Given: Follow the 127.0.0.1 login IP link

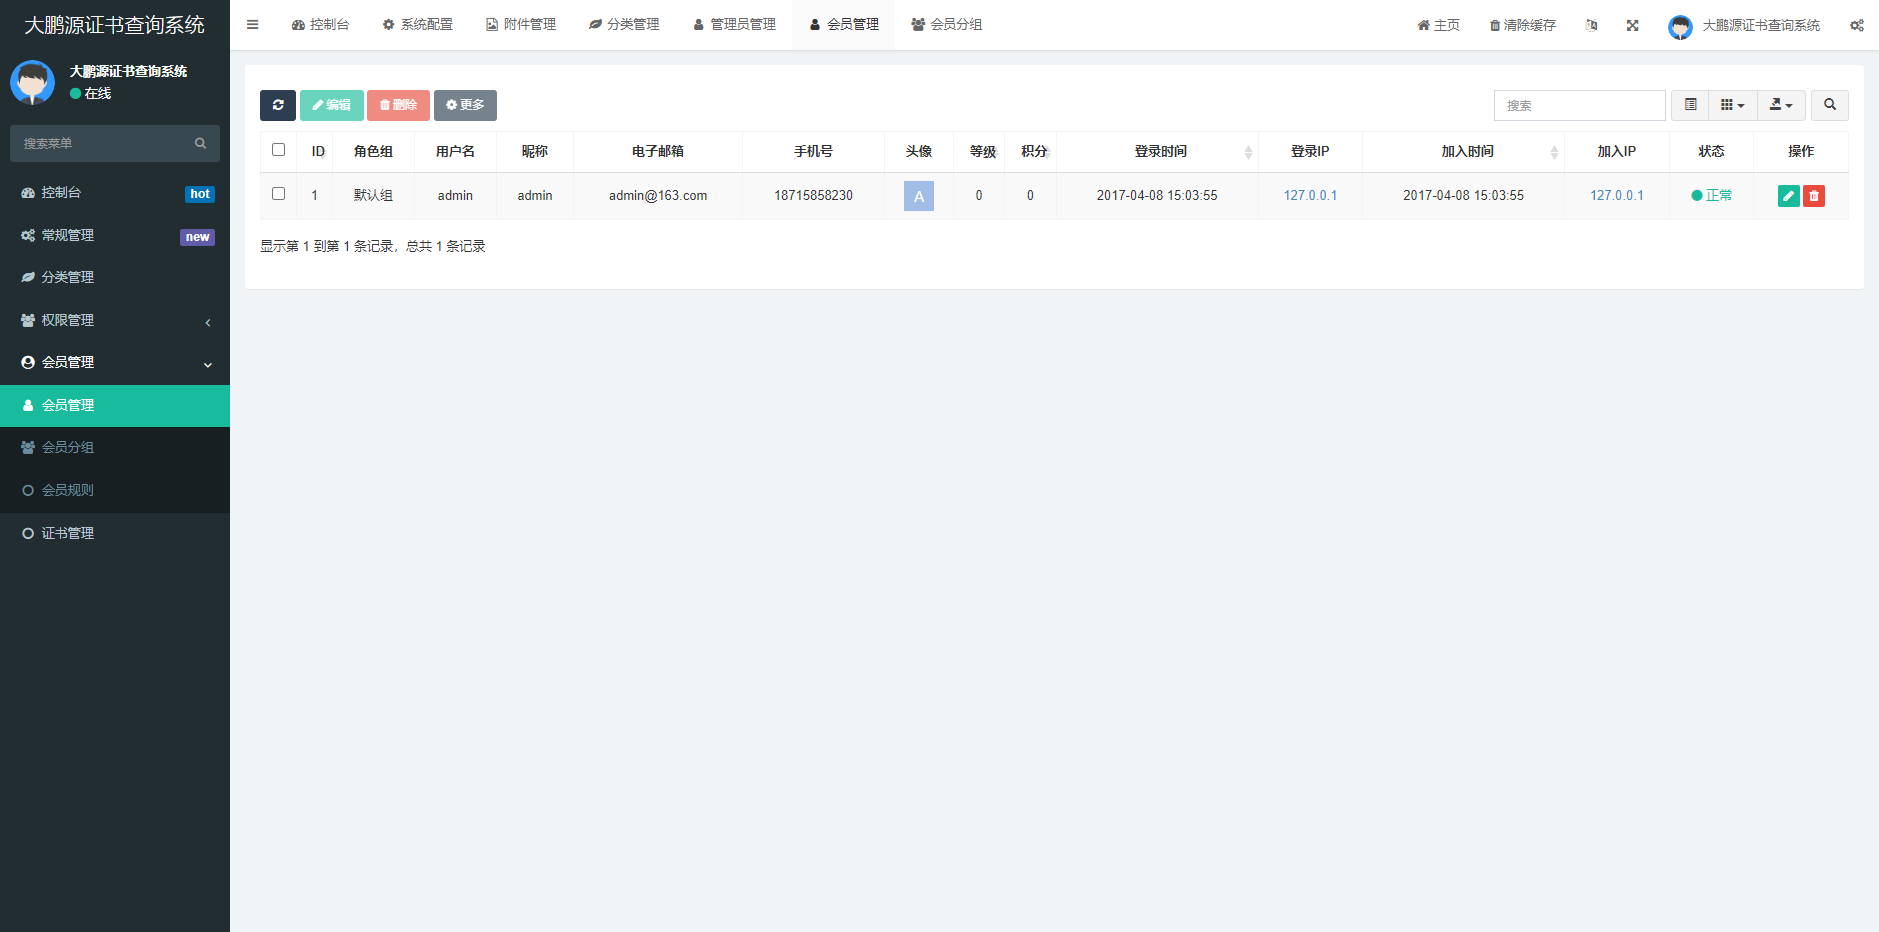Looking at the screenshot, I should [x=1310, y=195].
